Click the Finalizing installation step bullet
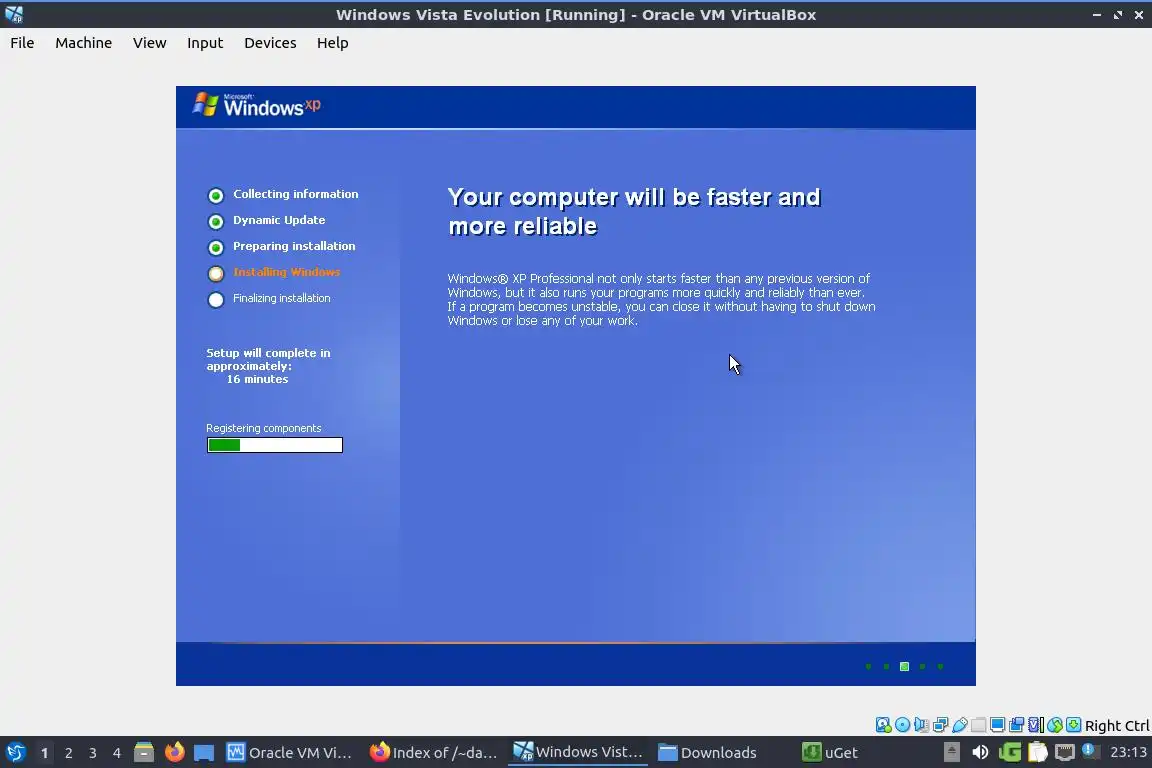The image size is (1152, 768). [215, 299]
